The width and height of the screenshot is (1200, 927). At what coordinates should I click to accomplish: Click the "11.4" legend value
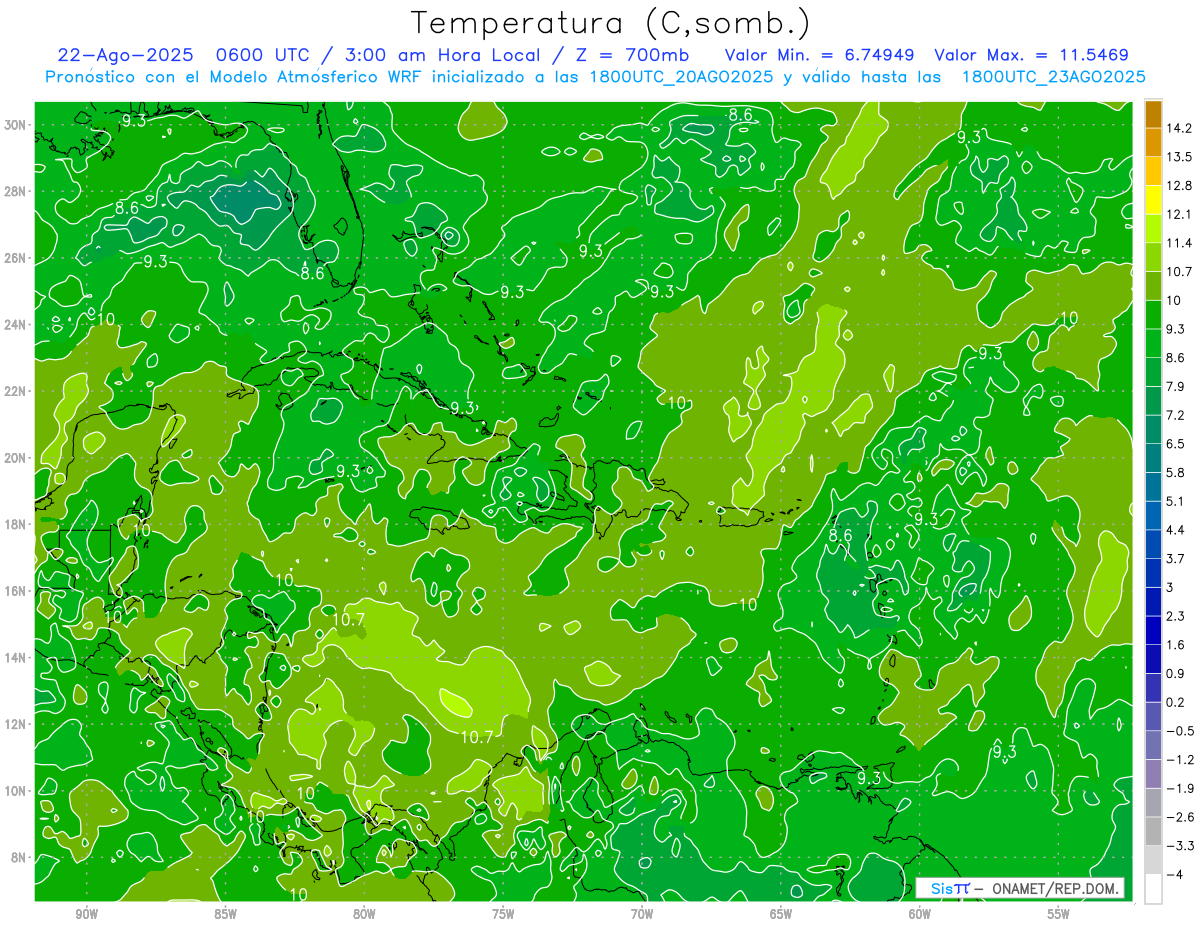pos(1179,243)
